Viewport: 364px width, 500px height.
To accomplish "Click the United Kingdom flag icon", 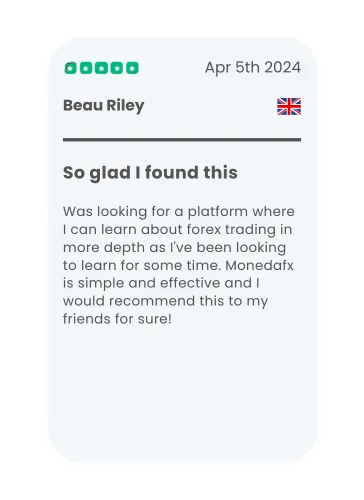I will coord(289,106).
